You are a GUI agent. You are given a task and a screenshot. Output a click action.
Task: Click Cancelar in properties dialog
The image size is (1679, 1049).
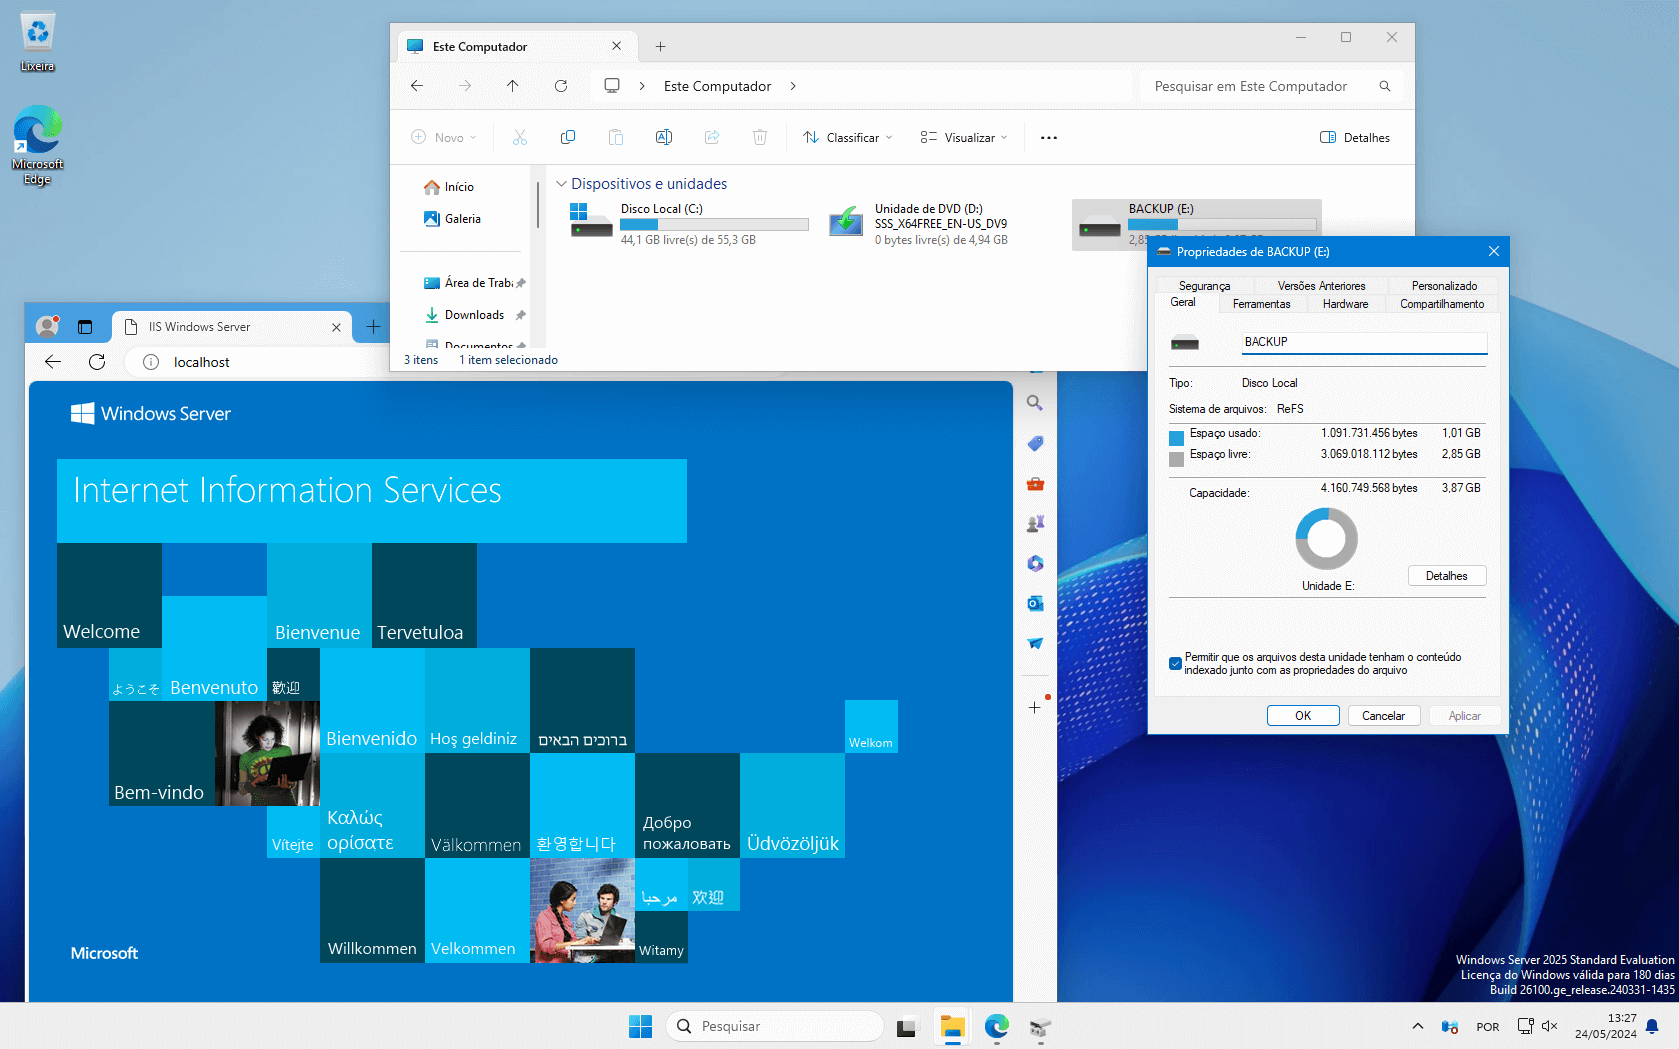click(1384, 716)
